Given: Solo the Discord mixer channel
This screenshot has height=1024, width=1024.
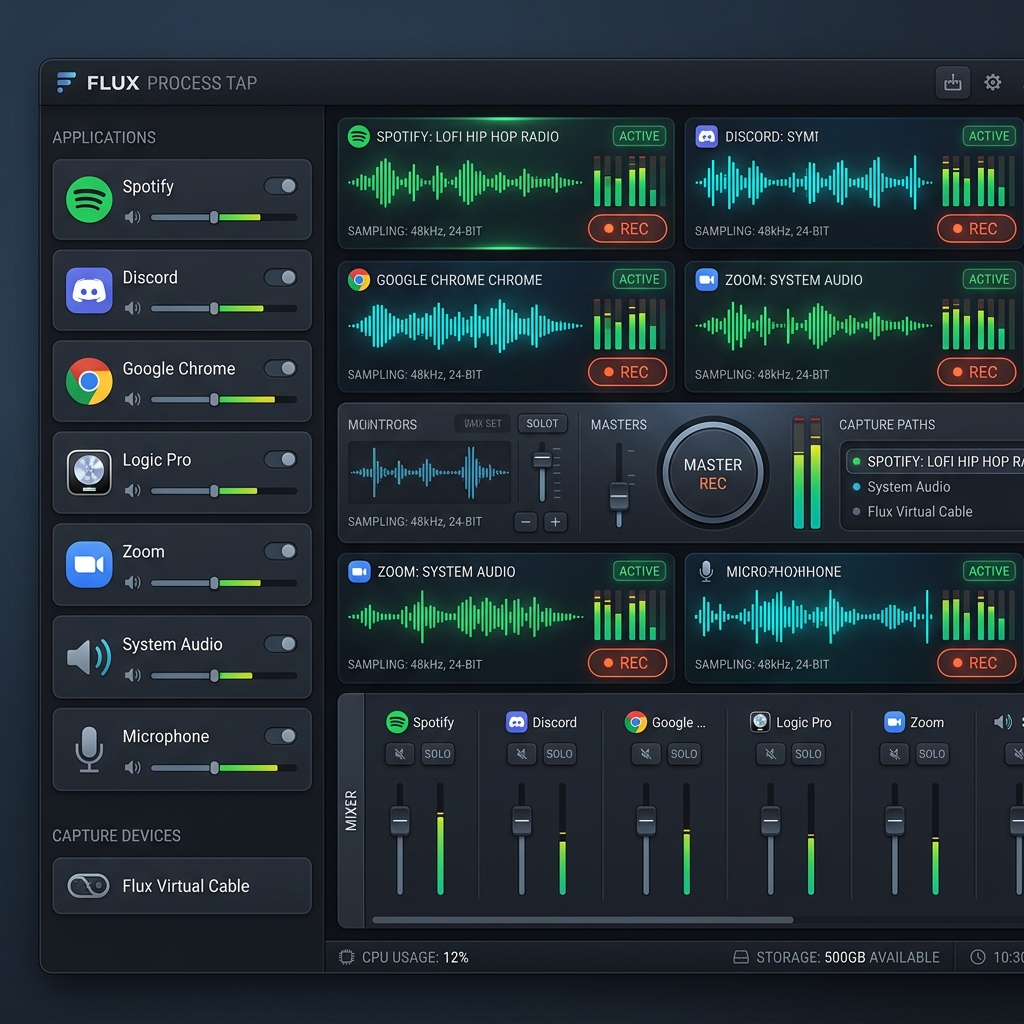Looking at the screenshot, I should pos(559,754).
